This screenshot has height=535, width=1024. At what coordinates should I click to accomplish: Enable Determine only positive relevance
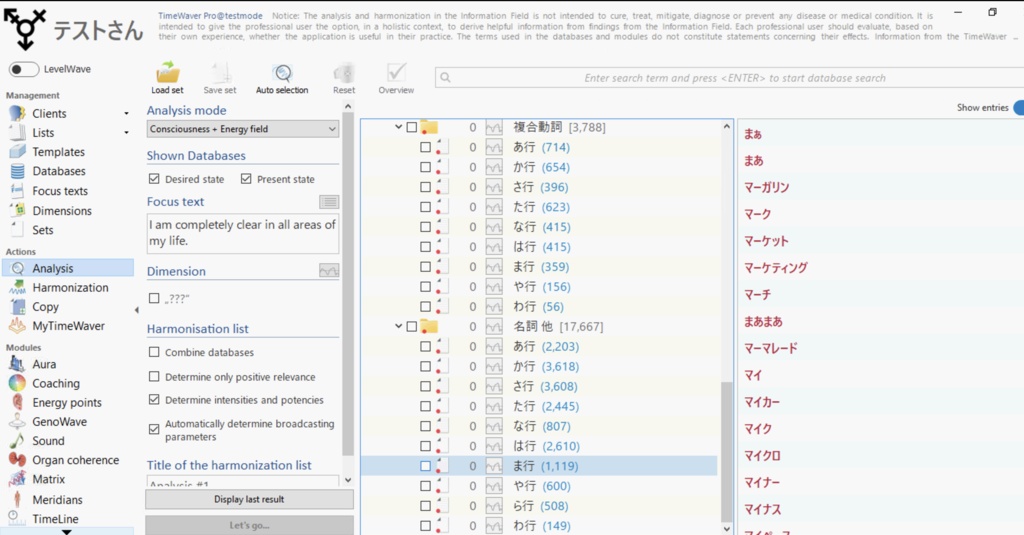[x=154, y=376]
